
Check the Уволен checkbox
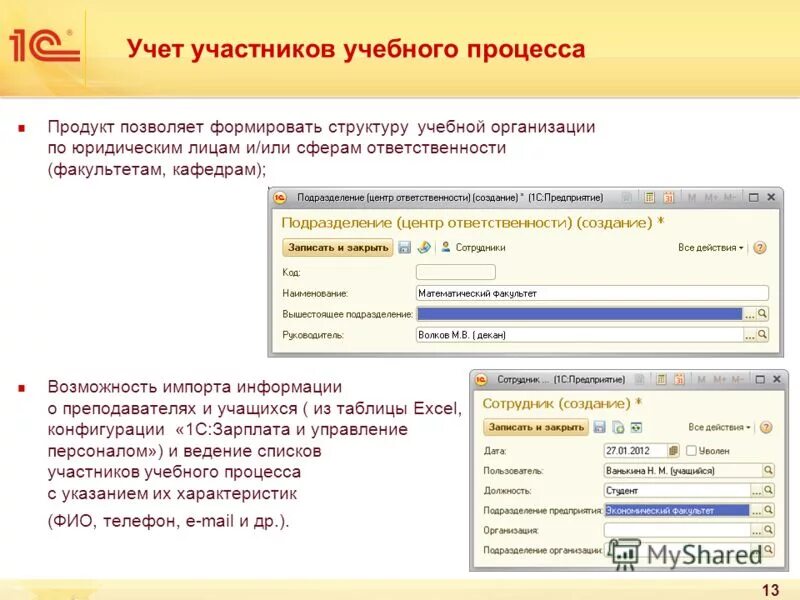pyautogui.click(x=691, y=450)
